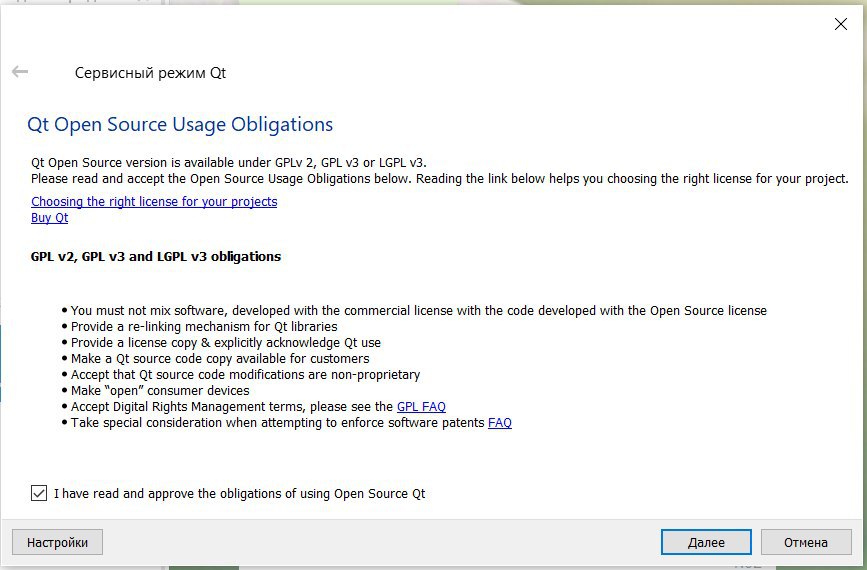Click 'I have read and approve' label text
Screen dimensions: 867x570
click(x=239, y=493)
